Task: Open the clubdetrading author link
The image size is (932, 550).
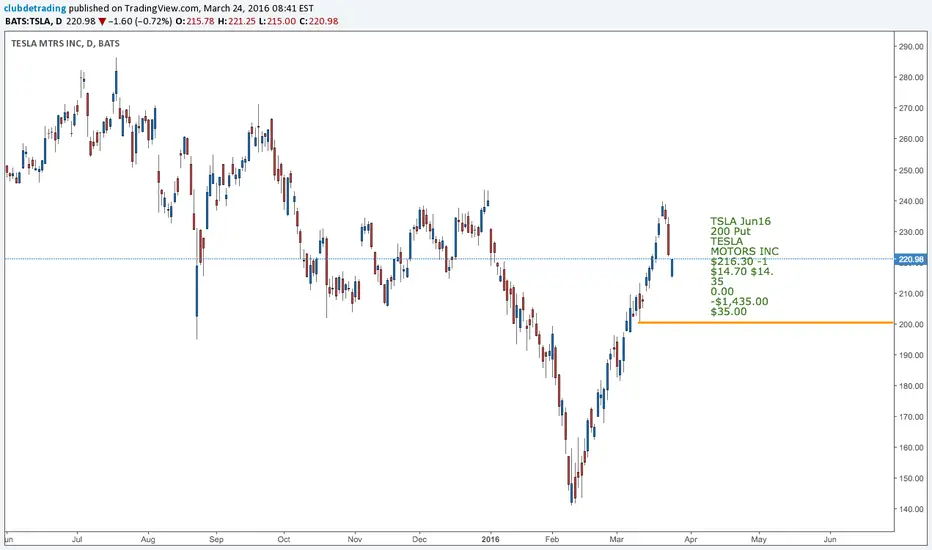Action: click(x=35, y=8)
